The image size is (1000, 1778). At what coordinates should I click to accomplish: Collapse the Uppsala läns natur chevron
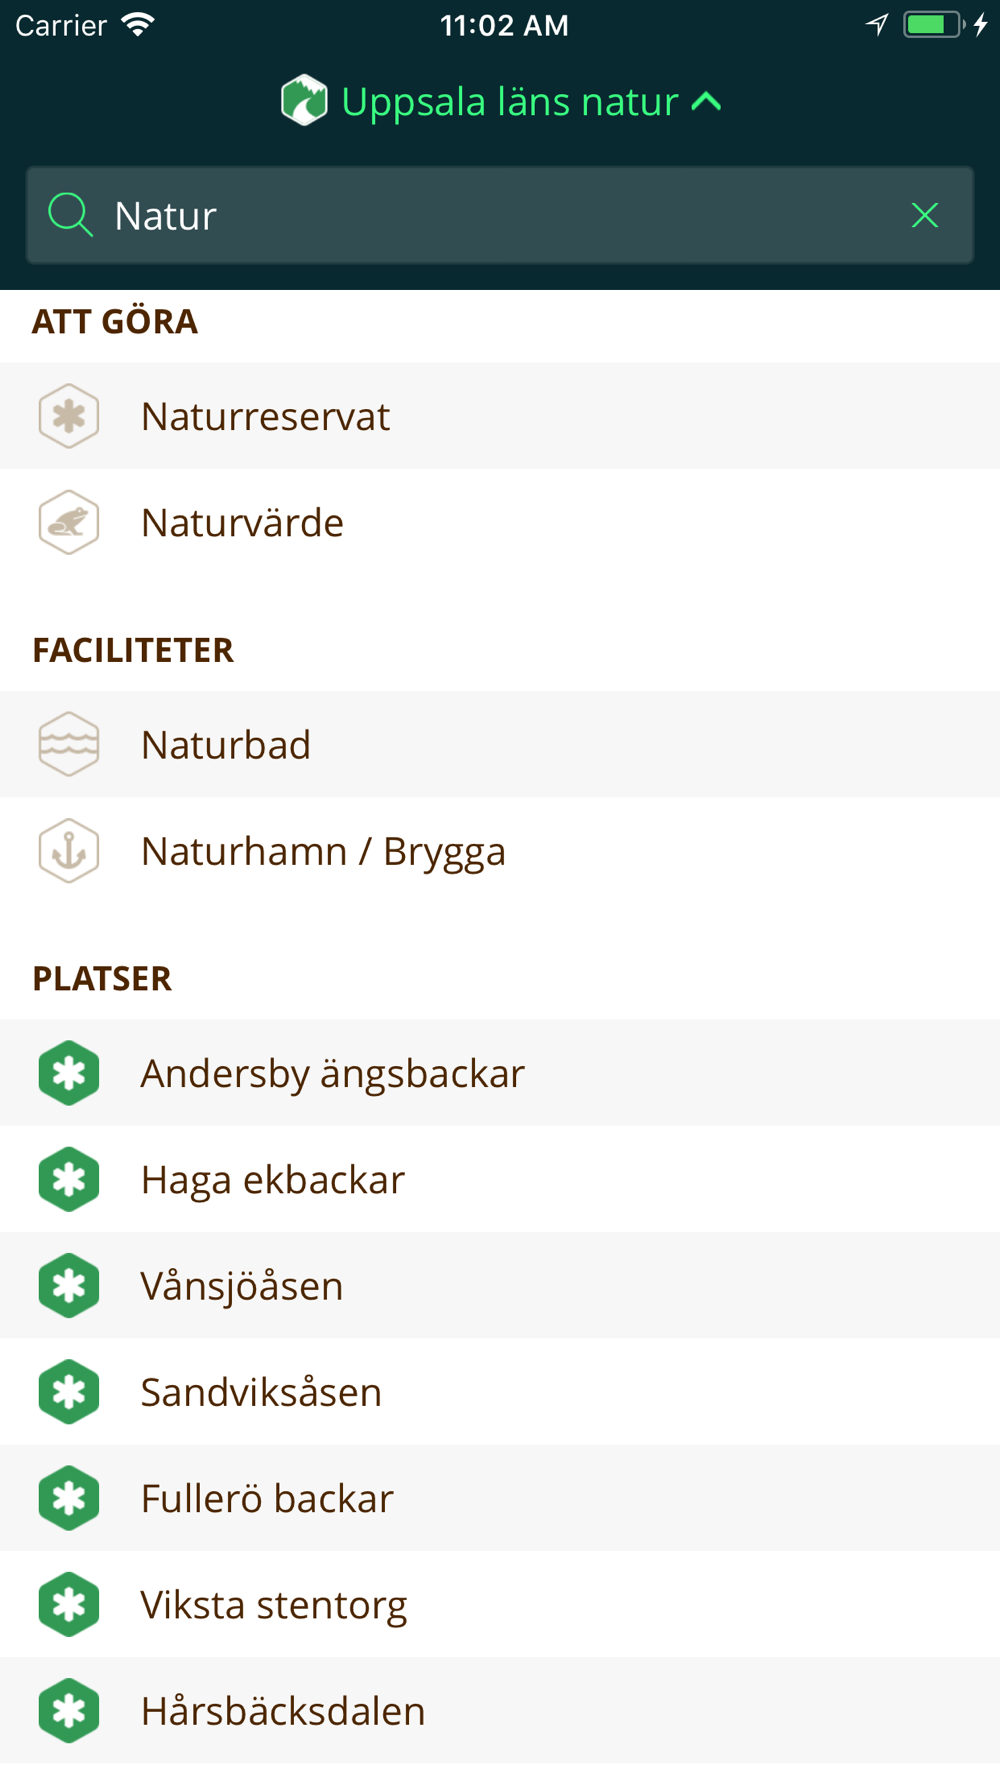coord(707,101)
